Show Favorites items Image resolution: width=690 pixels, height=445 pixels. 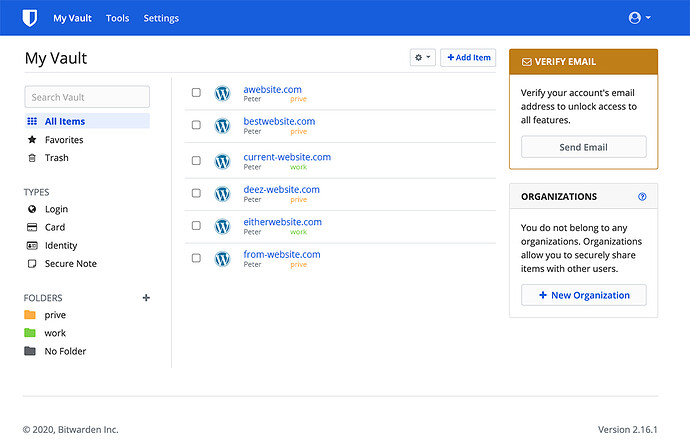click(x=64, y=140)
